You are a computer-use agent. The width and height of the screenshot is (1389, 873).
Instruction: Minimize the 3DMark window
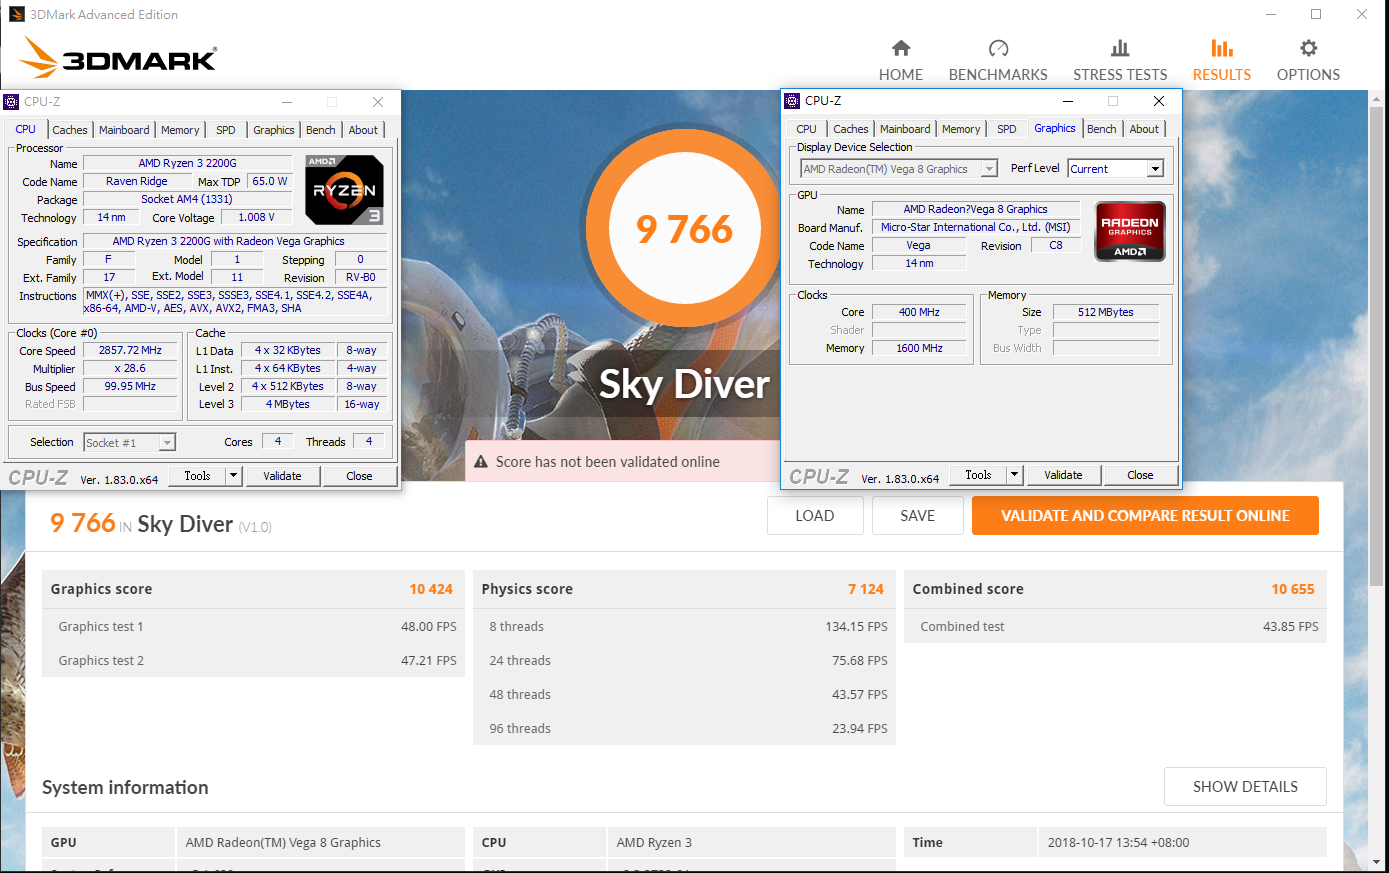1271,14
